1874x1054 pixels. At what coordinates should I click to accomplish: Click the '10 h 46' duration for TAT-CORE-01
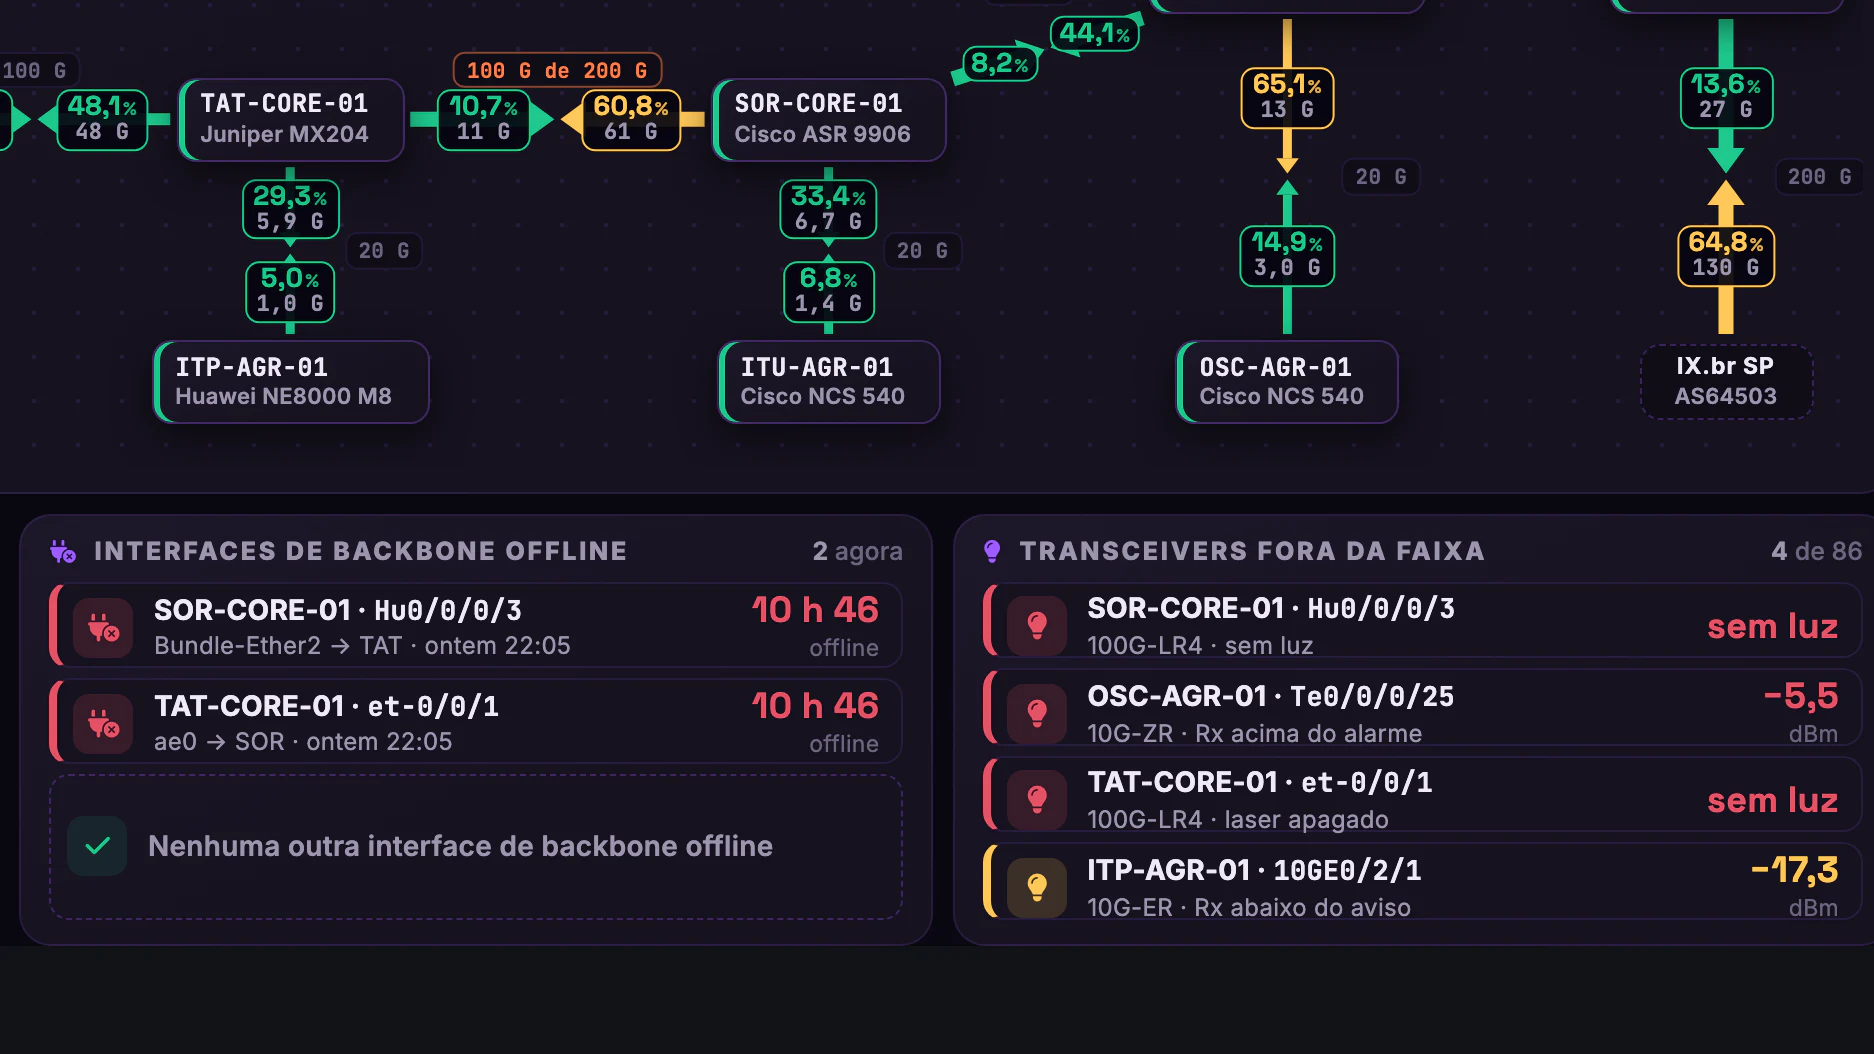(x=815, y=706)
